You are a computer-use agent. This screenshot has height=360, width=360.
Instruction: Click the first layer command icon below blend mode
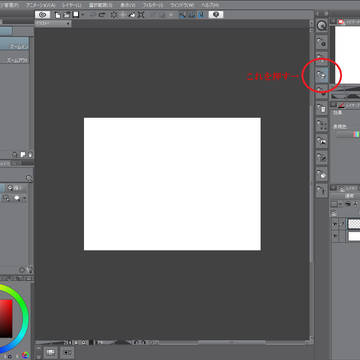pyautogui.click(x=334, y=204)
